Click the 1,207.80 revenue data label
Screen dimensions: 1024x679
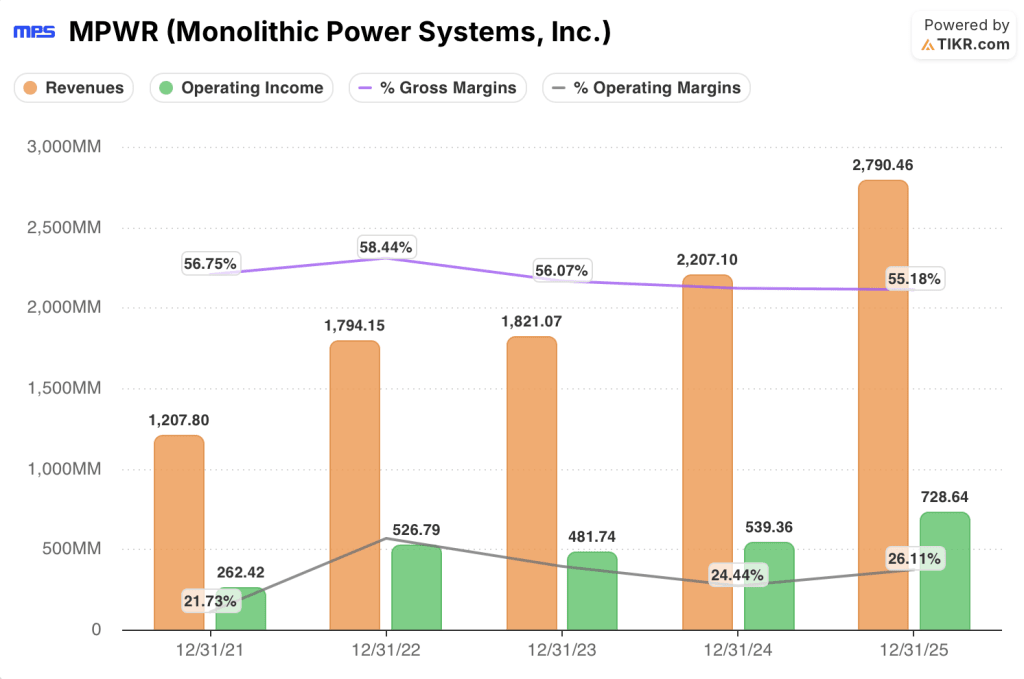(178, 420)
